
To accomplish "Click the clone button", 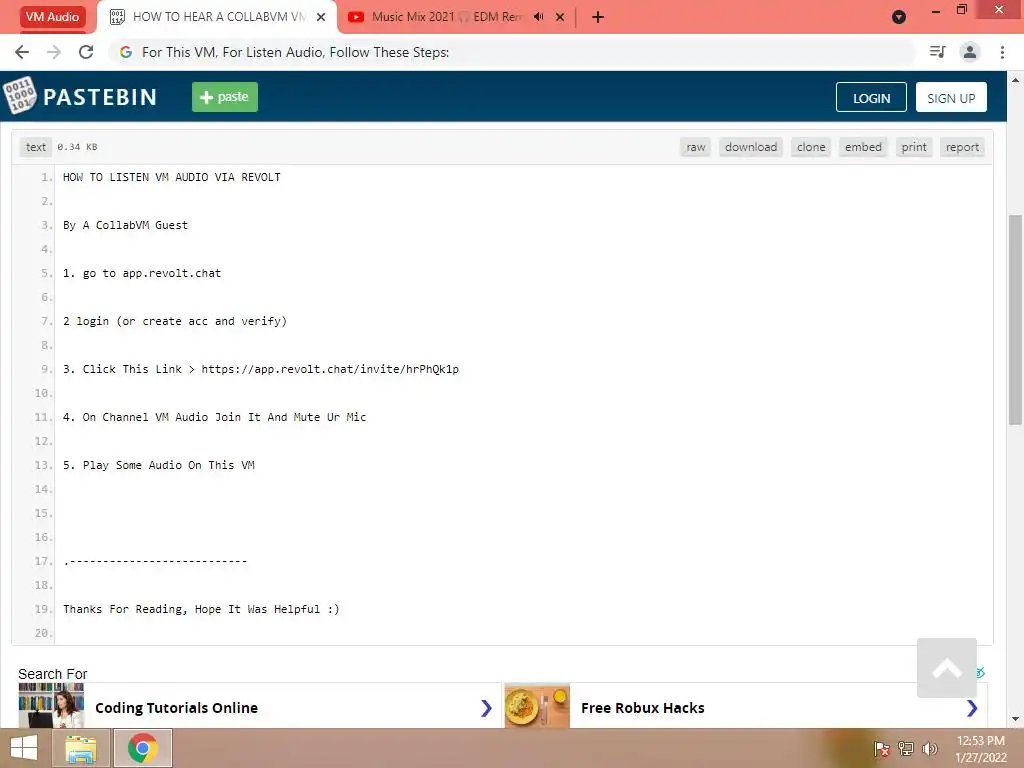I will tap(811, 147).
